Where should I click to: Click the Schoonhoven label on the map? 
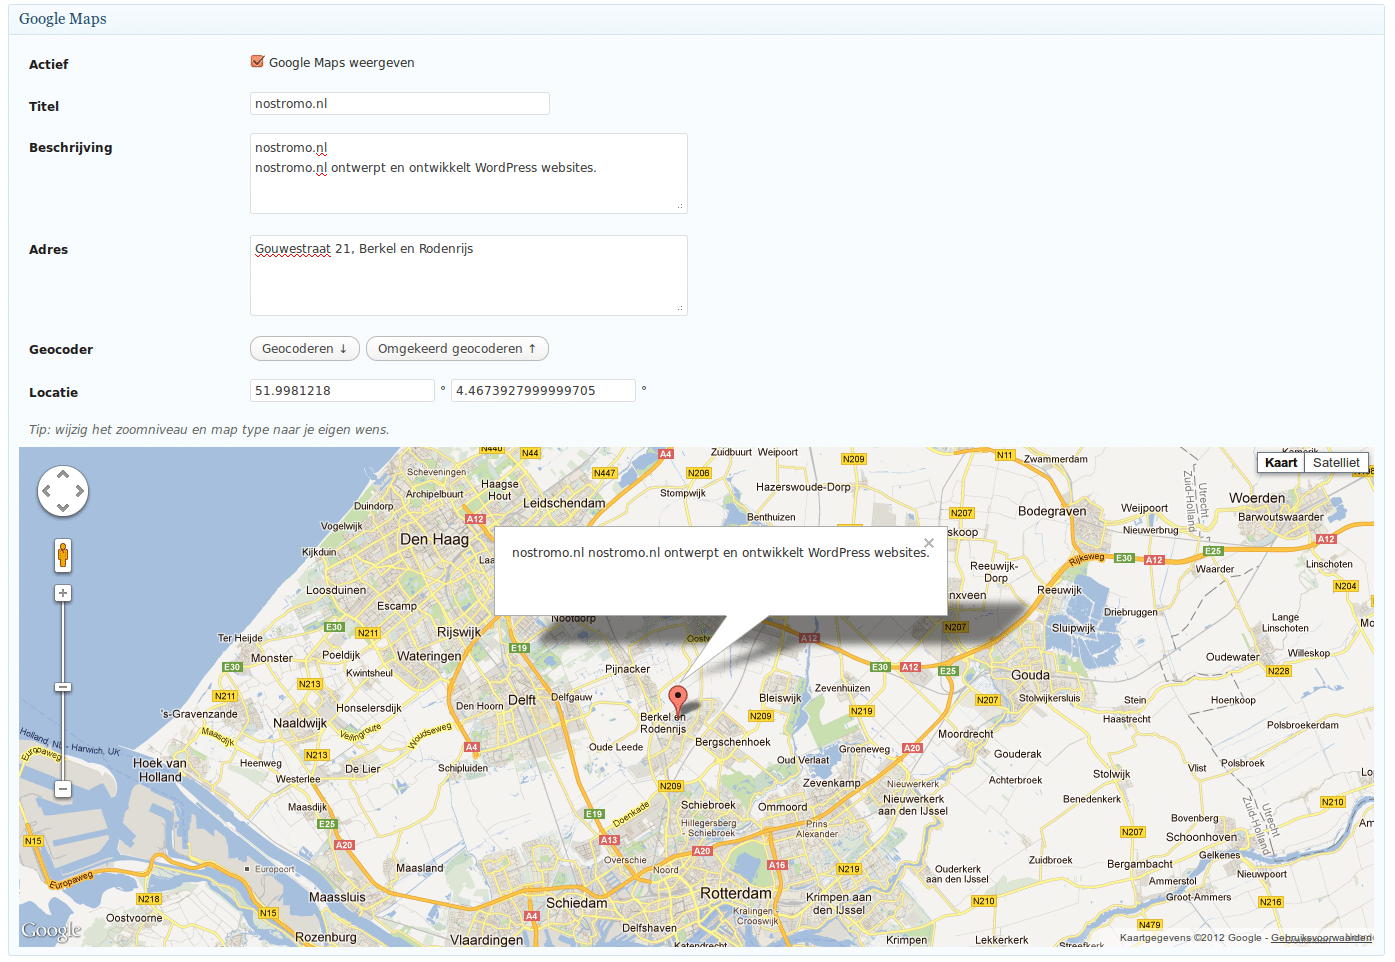click(x=1201, y=837)
